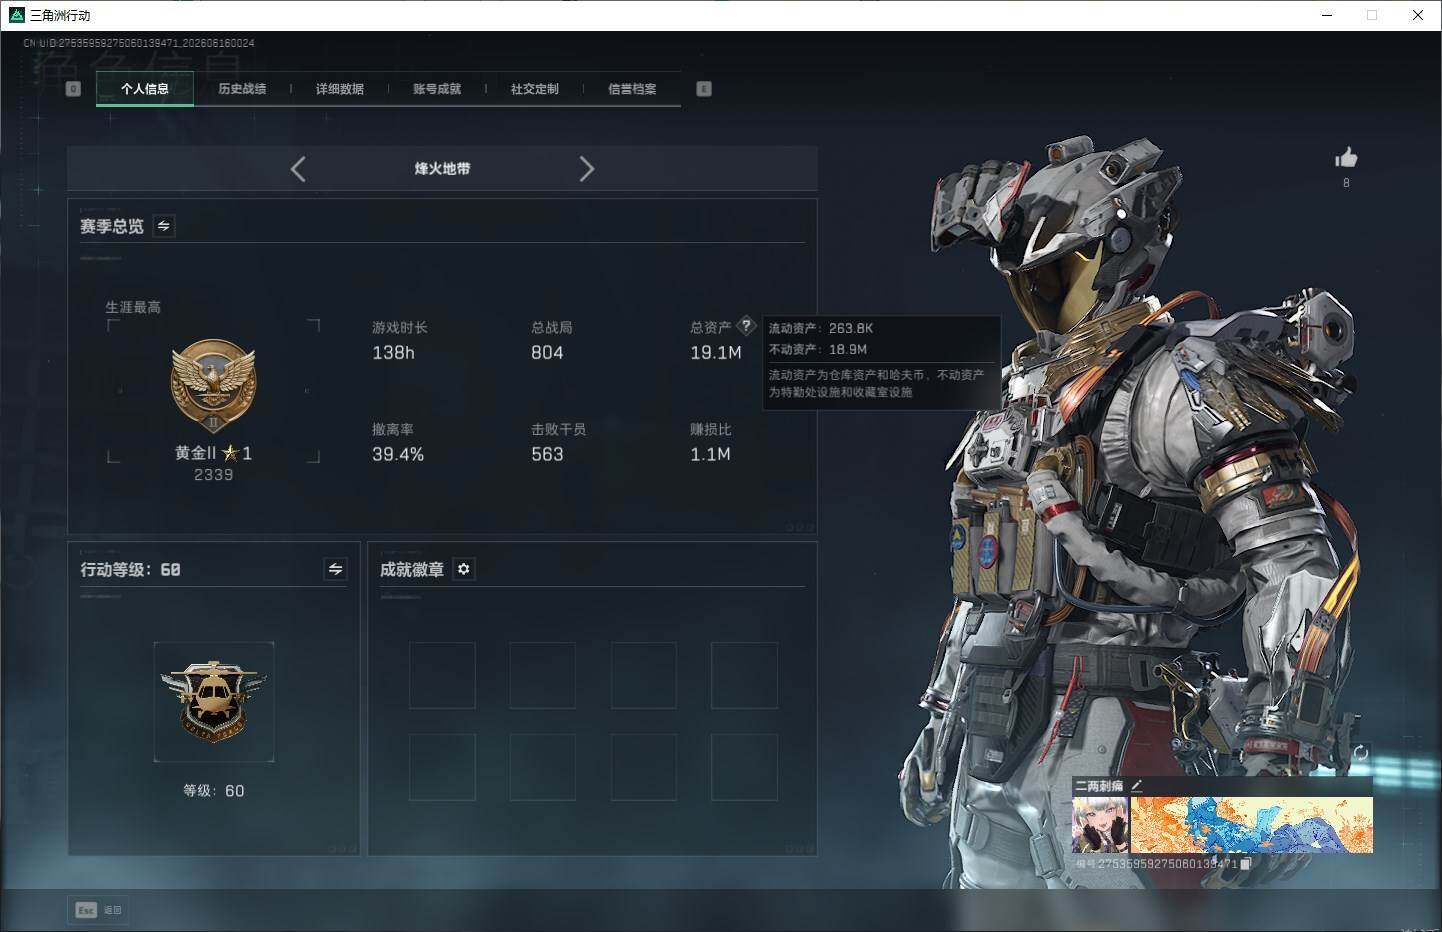Click the rank score 2339
The image size is (1442, 932).
tap(213, 475)
